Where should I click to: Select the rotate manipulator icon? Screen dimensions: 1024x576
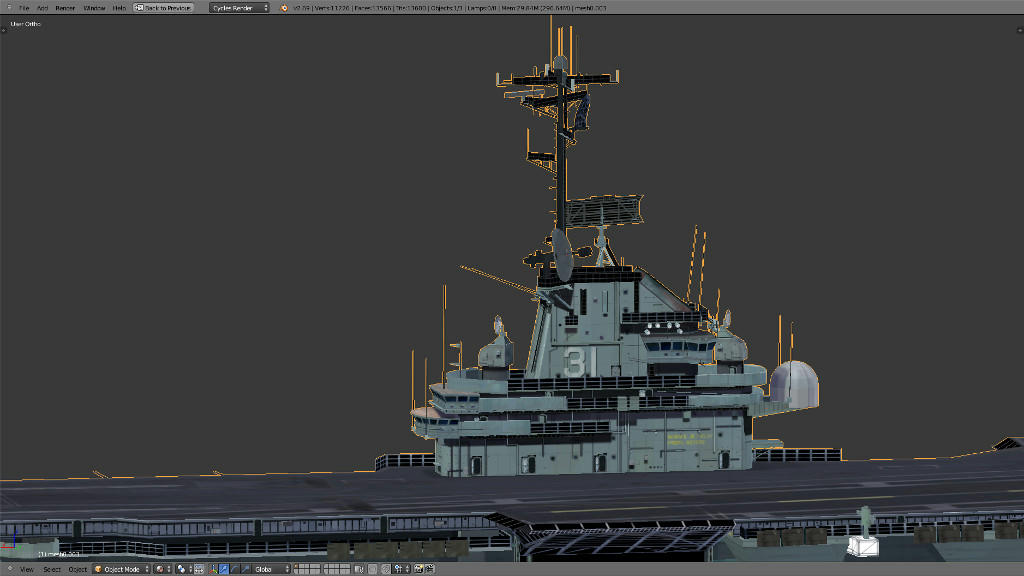(x=234, y=569)
